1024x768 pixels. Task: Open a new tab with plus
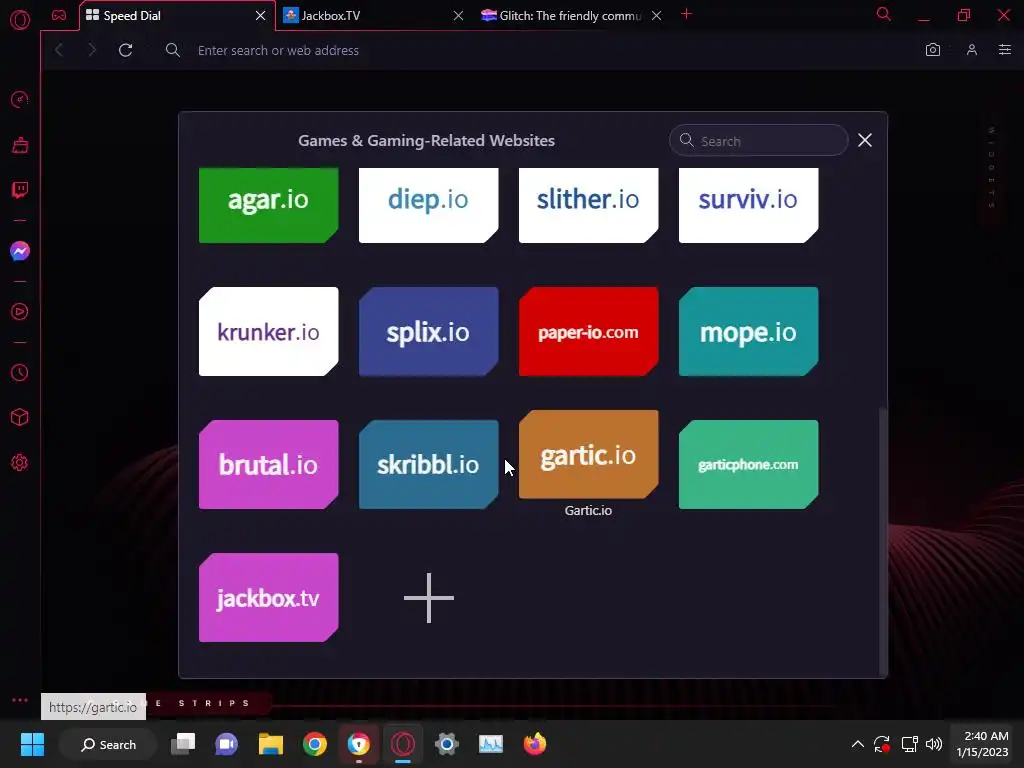(686, 14)
